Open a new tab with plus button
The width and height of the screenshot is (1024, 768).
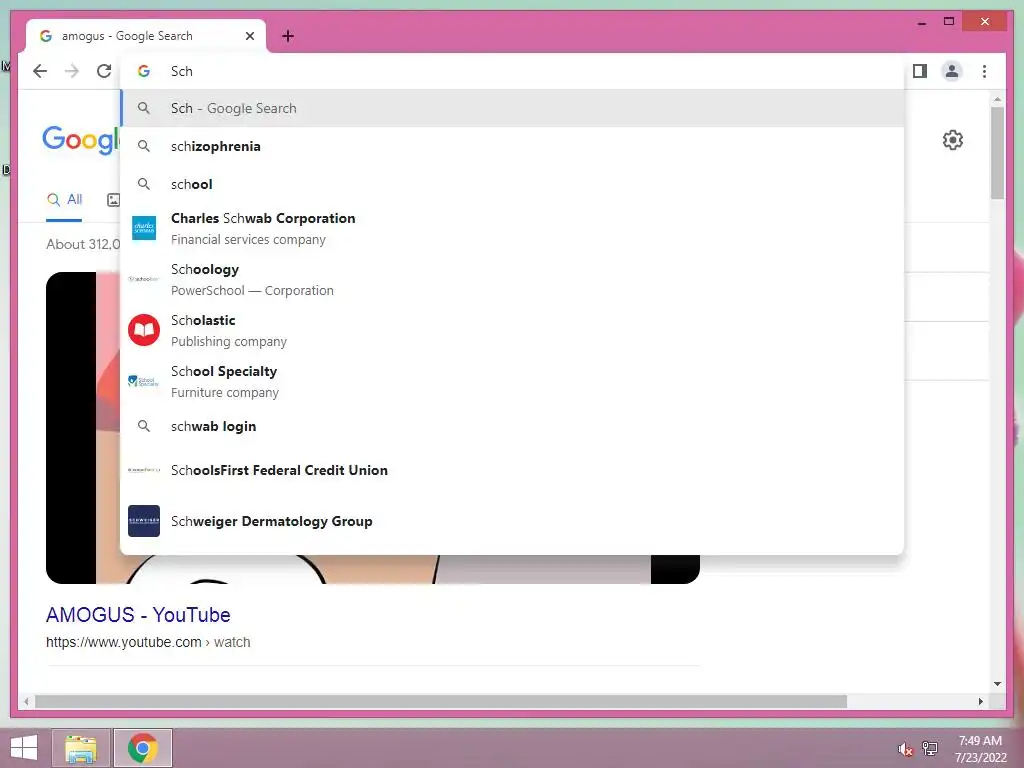(288, 36)
